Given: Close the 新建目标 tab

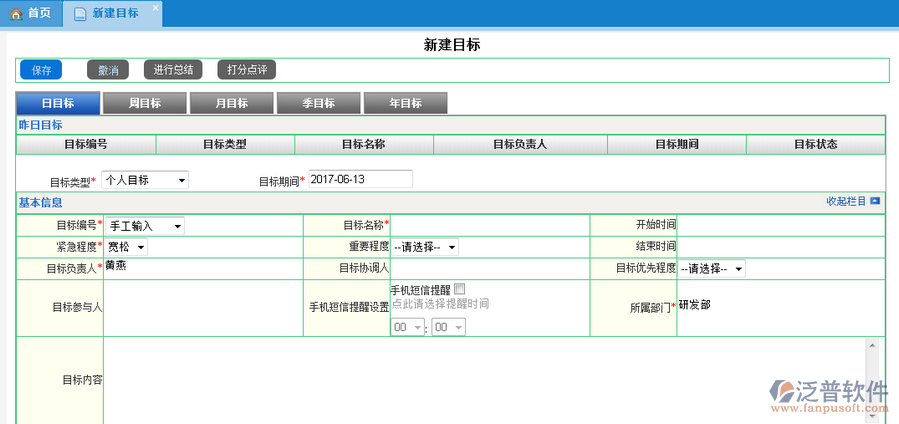Looking at the screenshot, I should coord(155,8).
